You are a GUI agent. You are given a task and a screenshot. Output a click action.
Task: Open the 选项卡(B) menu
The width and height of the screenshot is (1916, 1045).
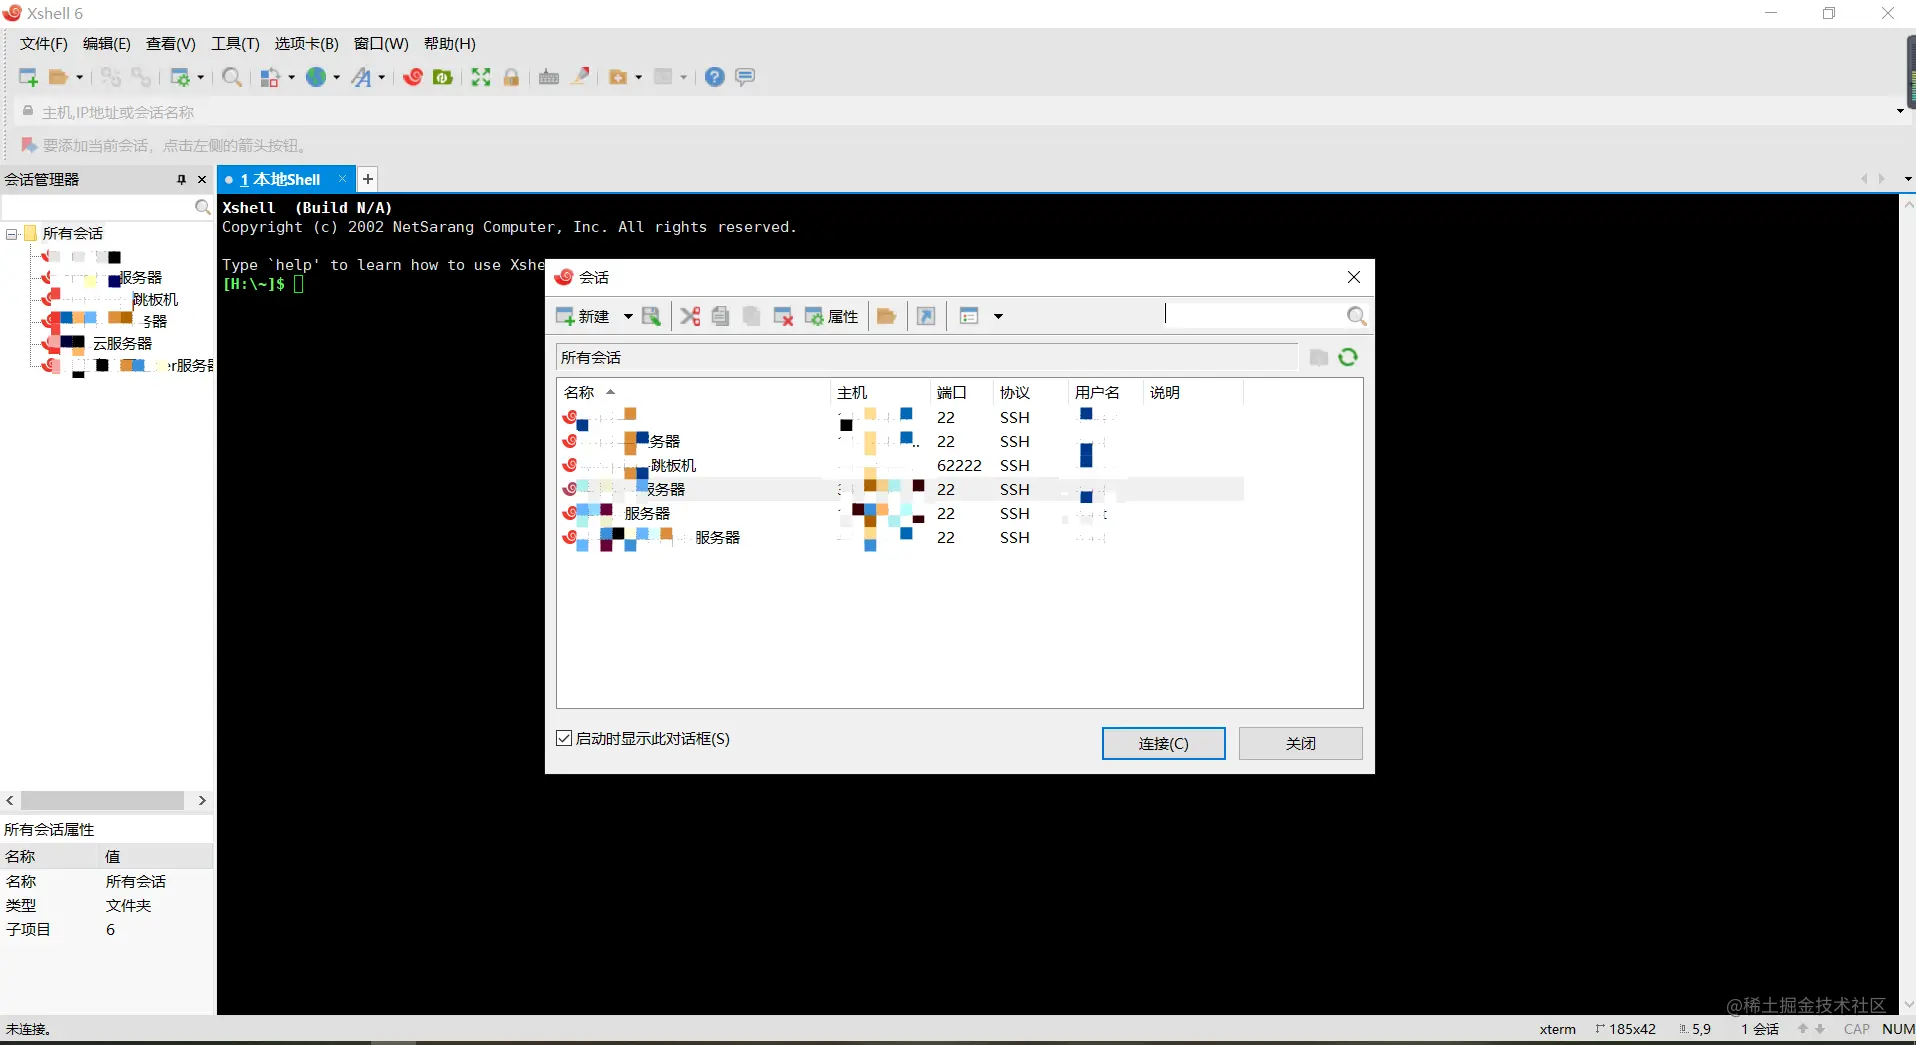click(x=307, y=44)
